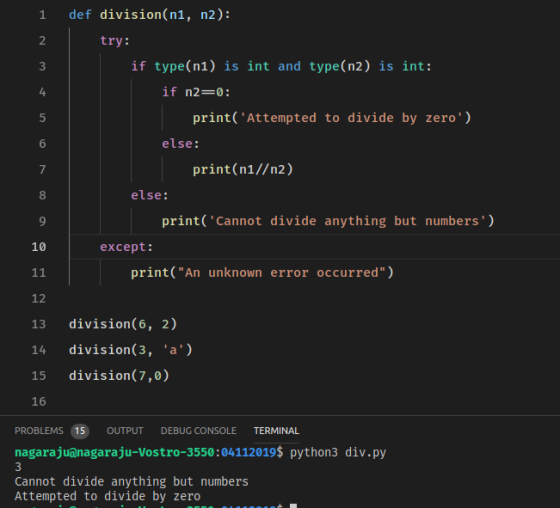Image resolution: width=560 pixels, height=508 pixels.
Task: Click terminal output 'Attempted to divide by zero'
Action: (108, 496)
